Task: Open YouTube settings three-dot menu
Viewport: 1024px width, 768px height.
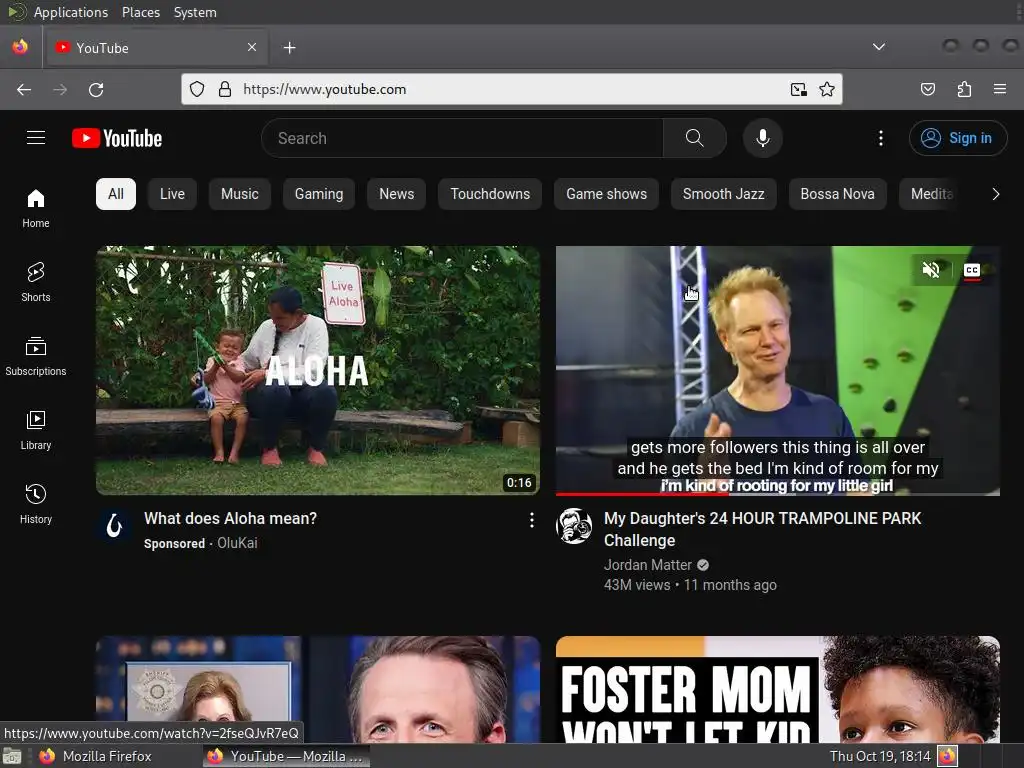Action: pyautogui.click(x=880, y=138)
